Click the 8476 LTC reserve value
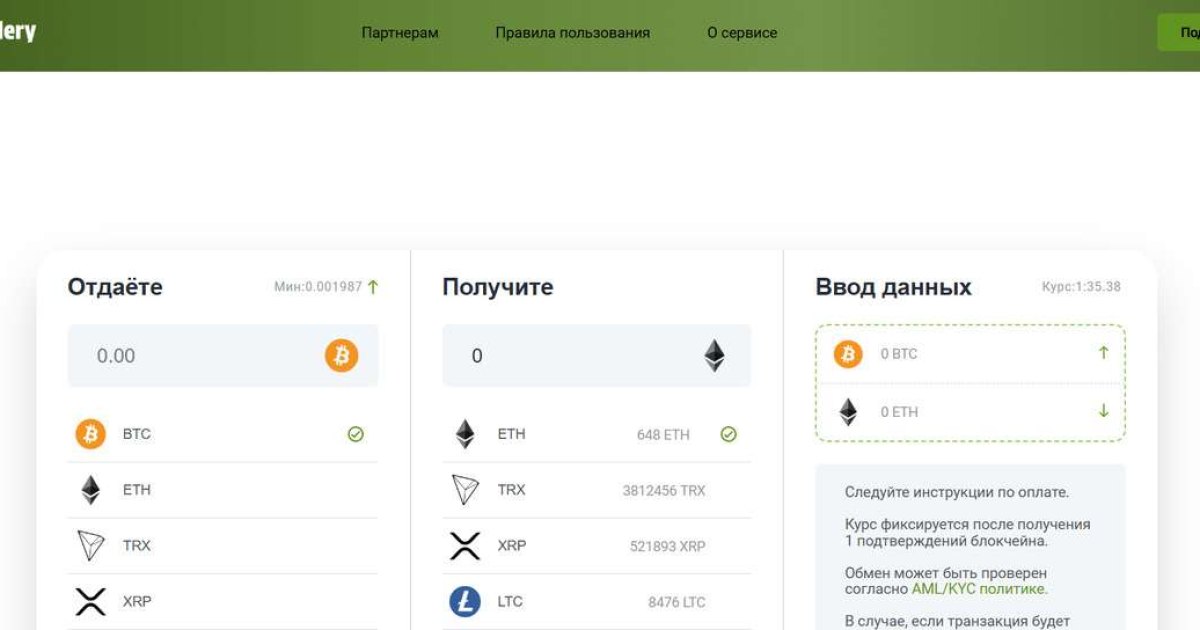This screenshot has height=630, width=1200. (677, 602)
